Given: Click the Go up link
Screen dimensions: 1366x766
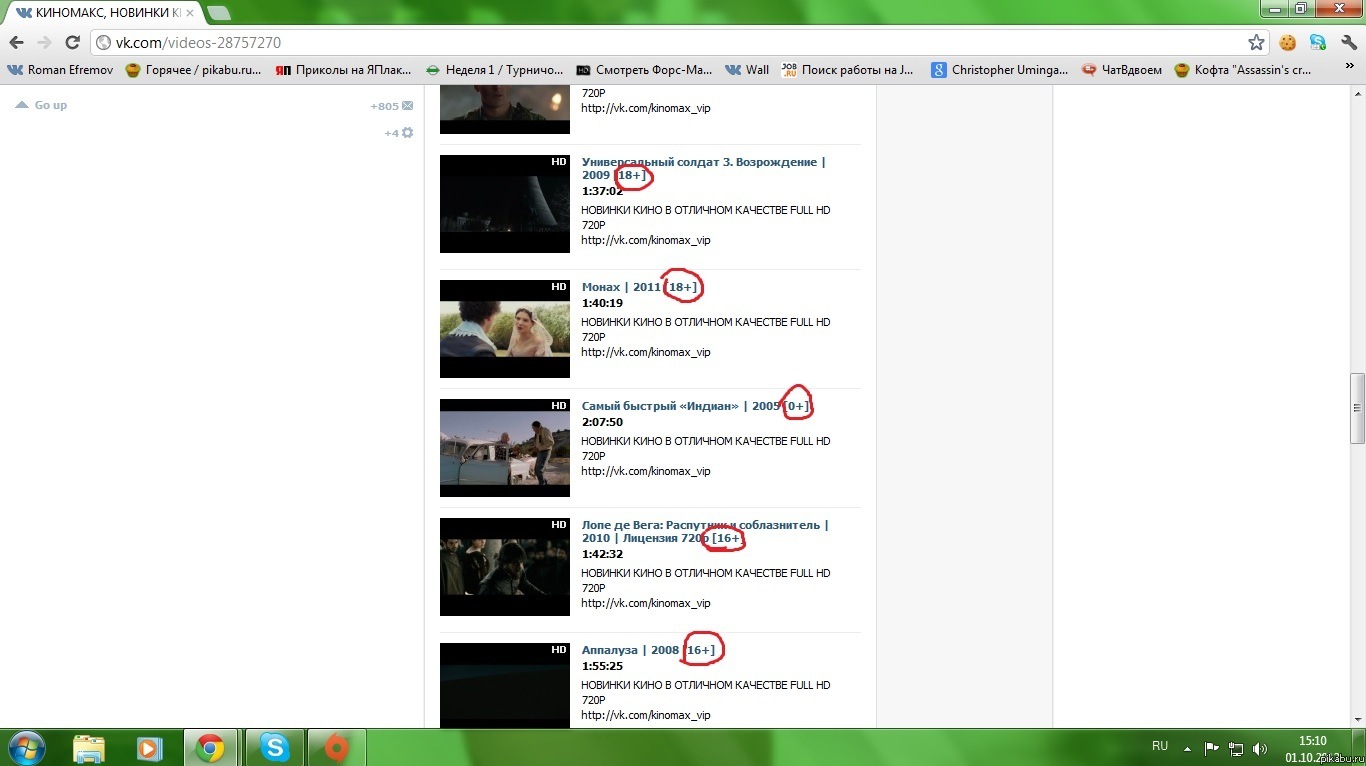Looking at the screenshot, I should coord(50,105).
